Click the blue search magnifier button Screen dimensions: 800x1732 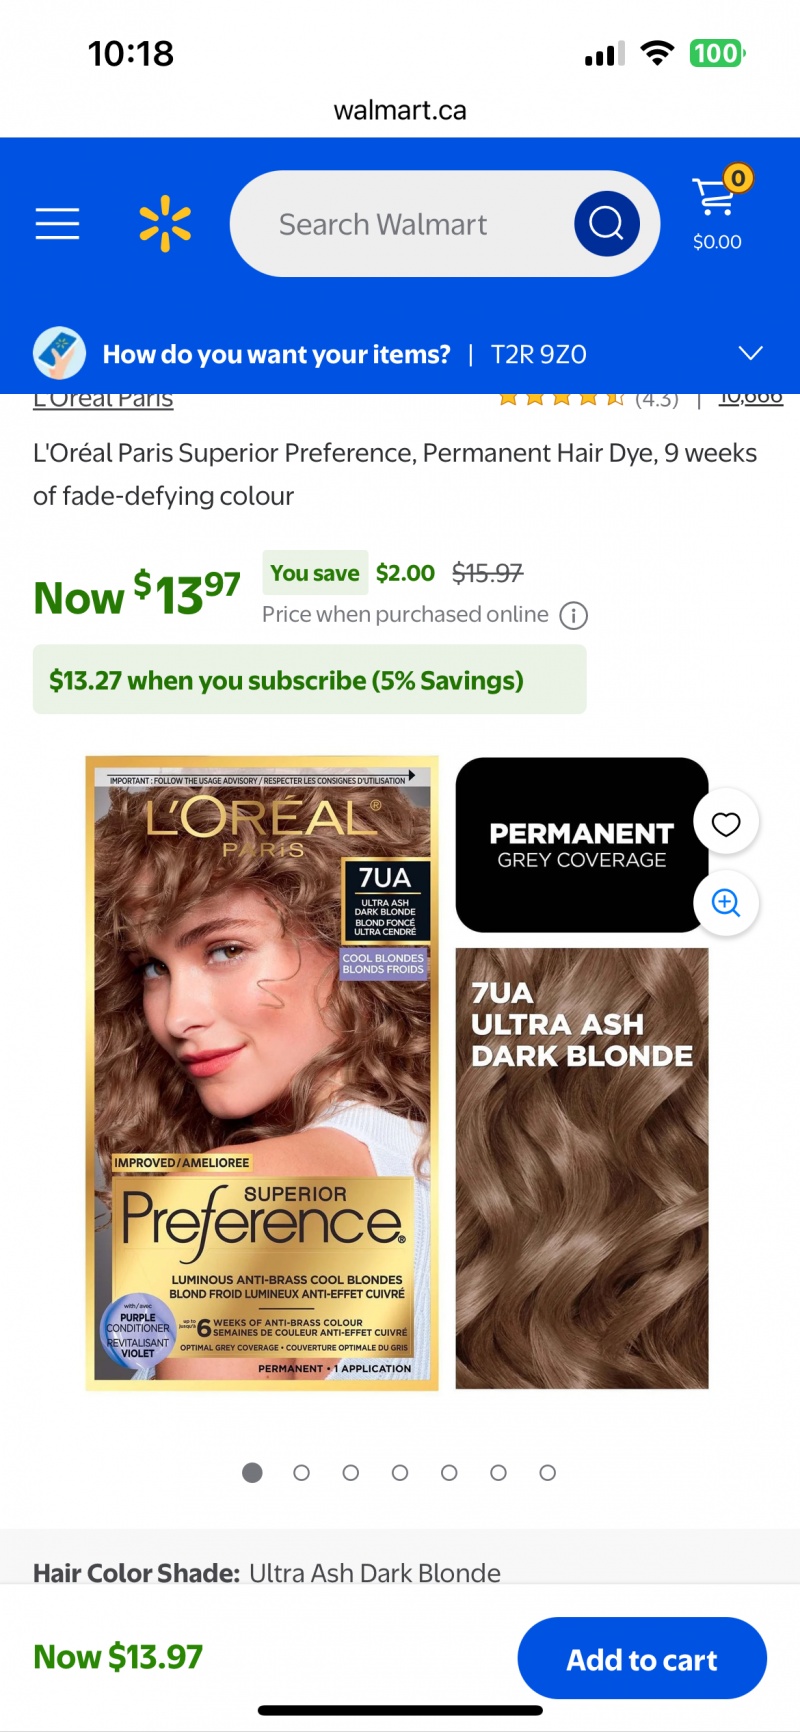[x=607, y=223]
